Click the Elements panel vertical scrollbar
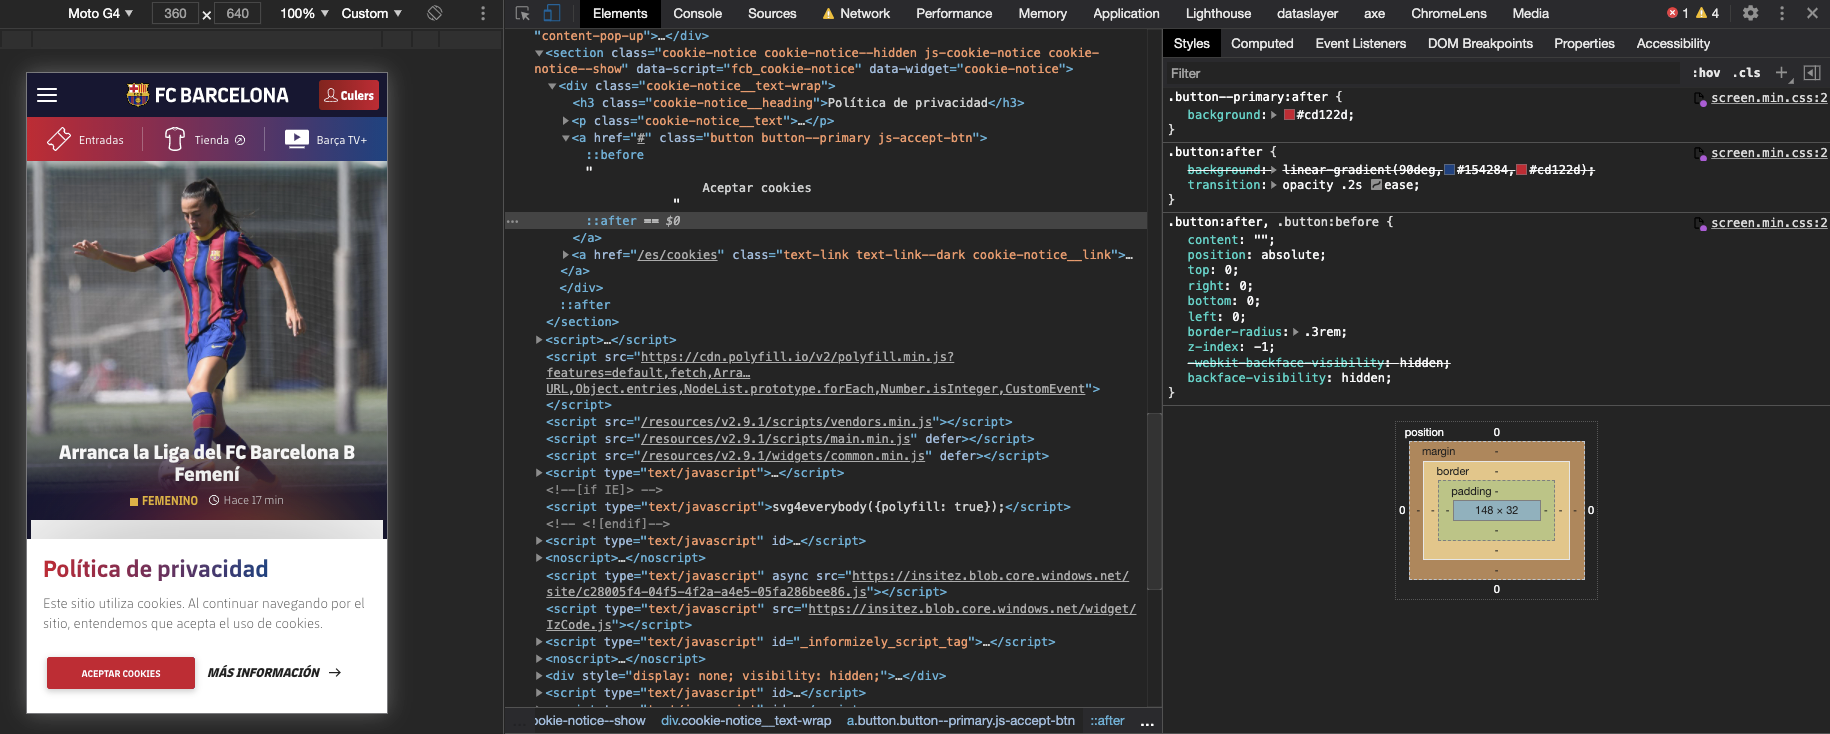The width and height of the screenshot is (1830, 734). coord(1154,500)
